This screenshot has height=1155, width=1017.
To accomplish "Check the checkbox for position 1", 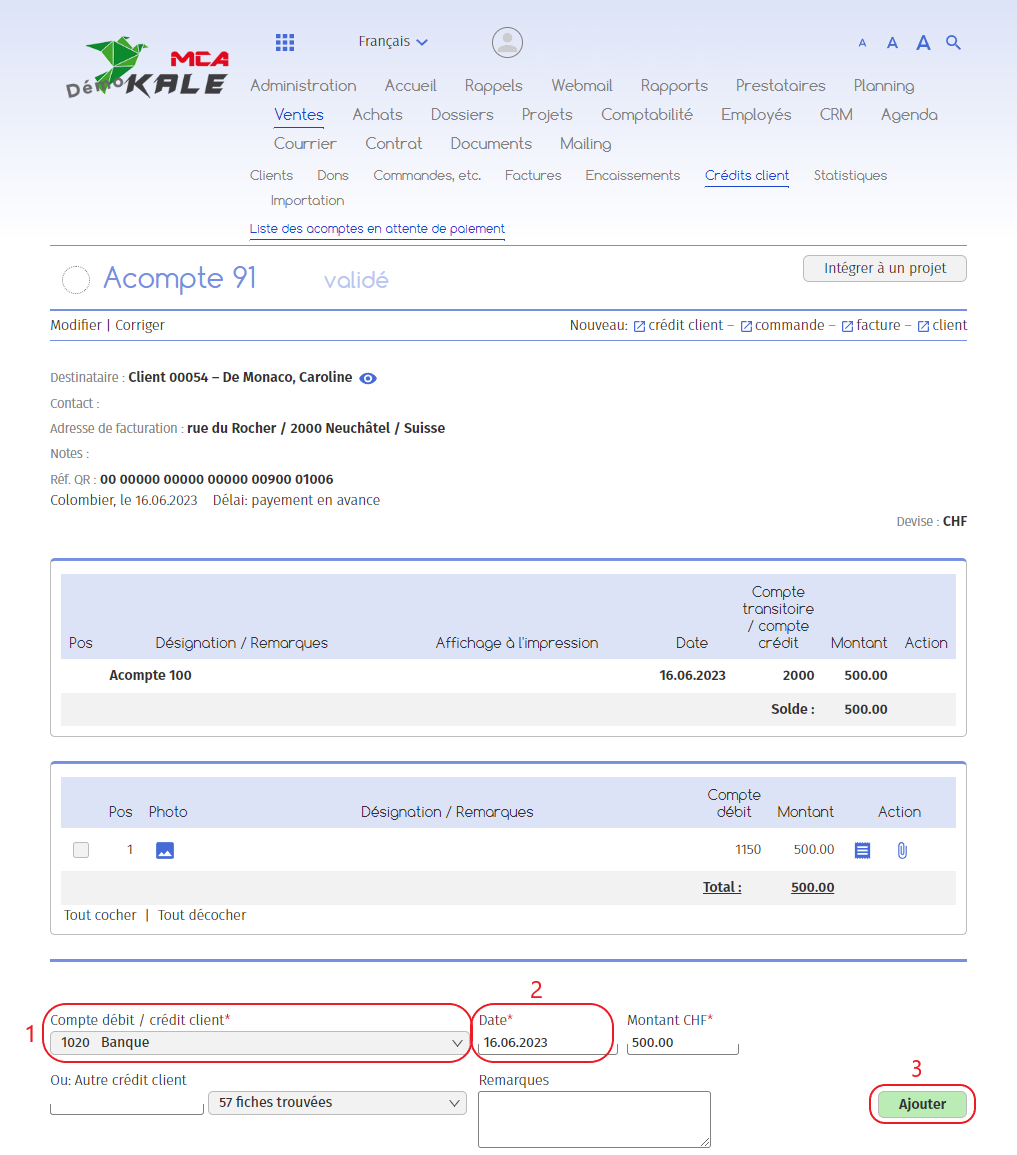I will coord(81,850).
